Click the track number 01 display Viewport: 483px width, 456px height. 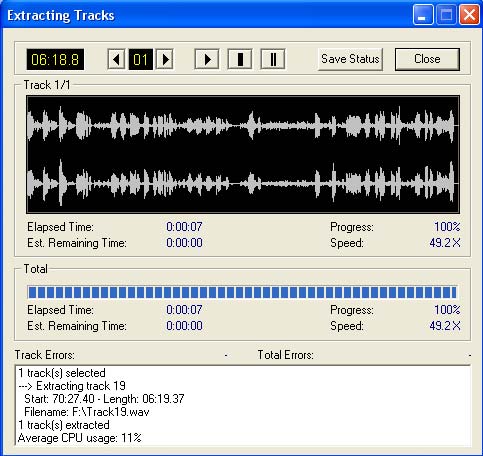point(141,59)
